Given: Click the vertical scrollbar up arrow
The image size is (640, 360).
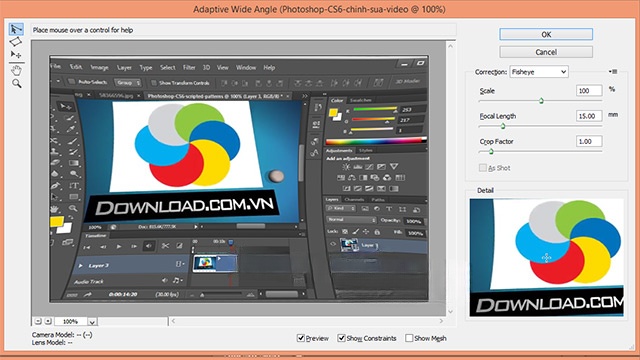Looking at the screenshot, I should coord(451,46).
